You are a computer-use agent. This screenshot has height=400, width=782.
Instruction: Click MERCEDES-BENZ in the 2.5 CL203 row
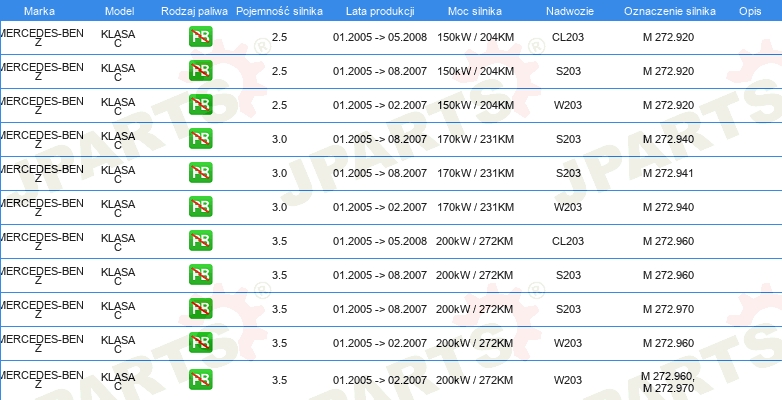(41, 37)
